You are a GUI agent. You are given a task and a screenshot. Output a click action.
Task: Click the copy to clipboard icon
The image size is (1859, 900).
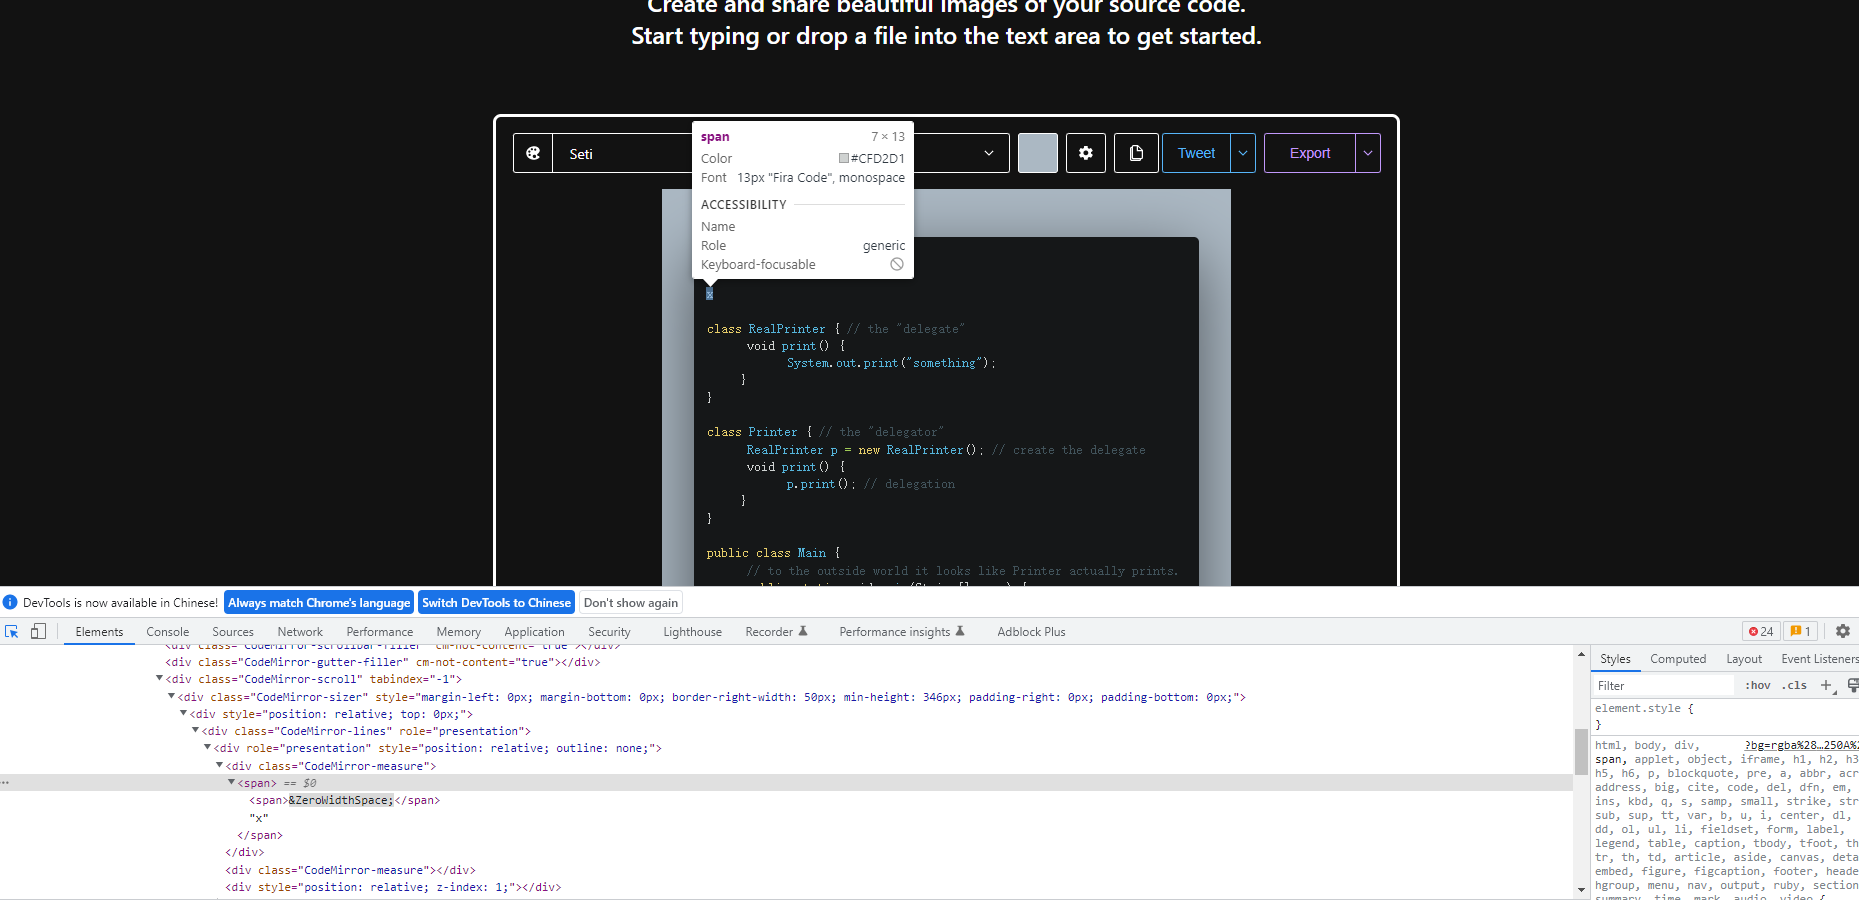pos(1136,153)
